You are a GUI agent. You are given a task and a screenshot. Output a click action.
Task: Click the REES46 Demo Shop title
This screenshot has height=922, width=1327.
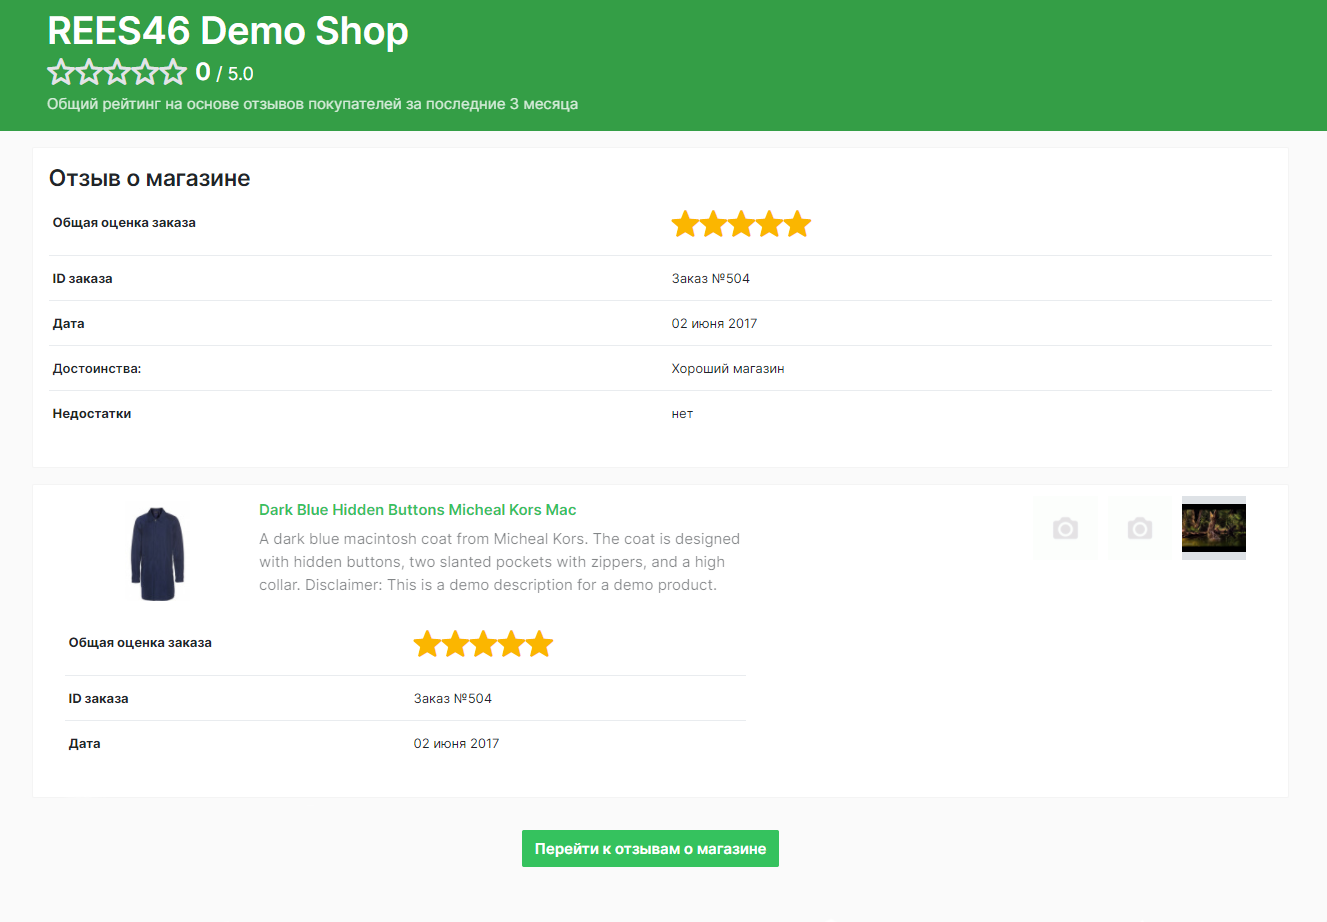[228, 31]
